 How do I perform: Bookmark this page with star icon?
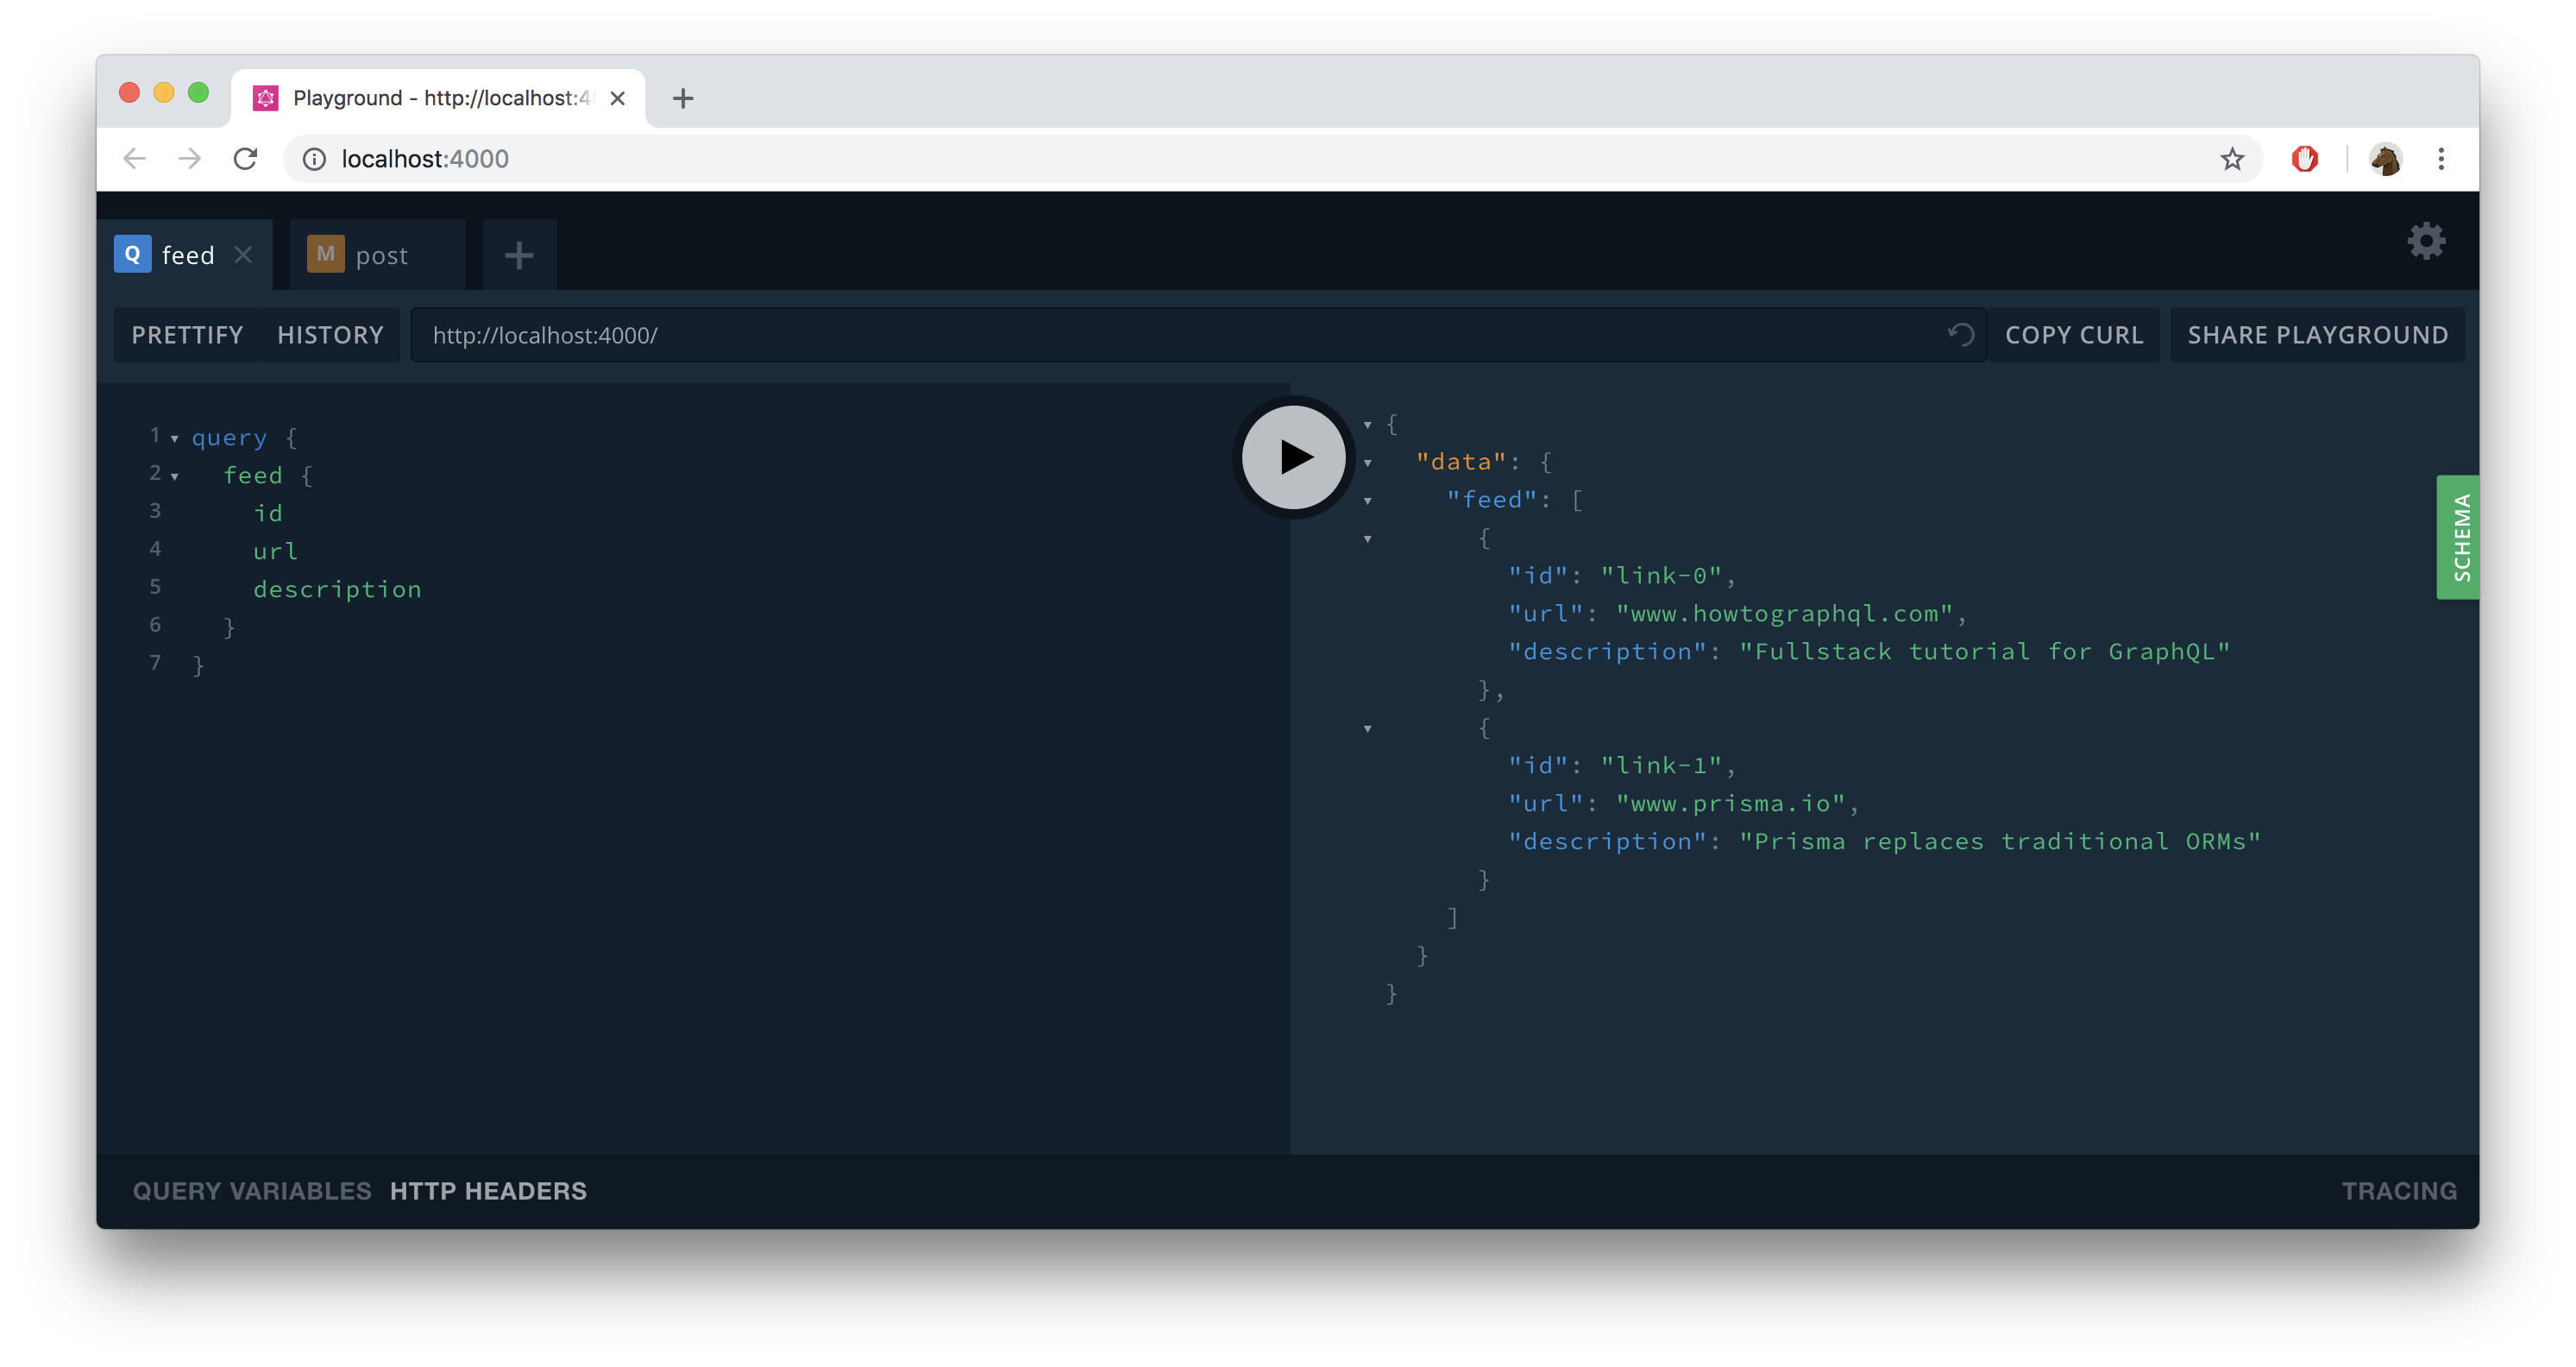2232,159
